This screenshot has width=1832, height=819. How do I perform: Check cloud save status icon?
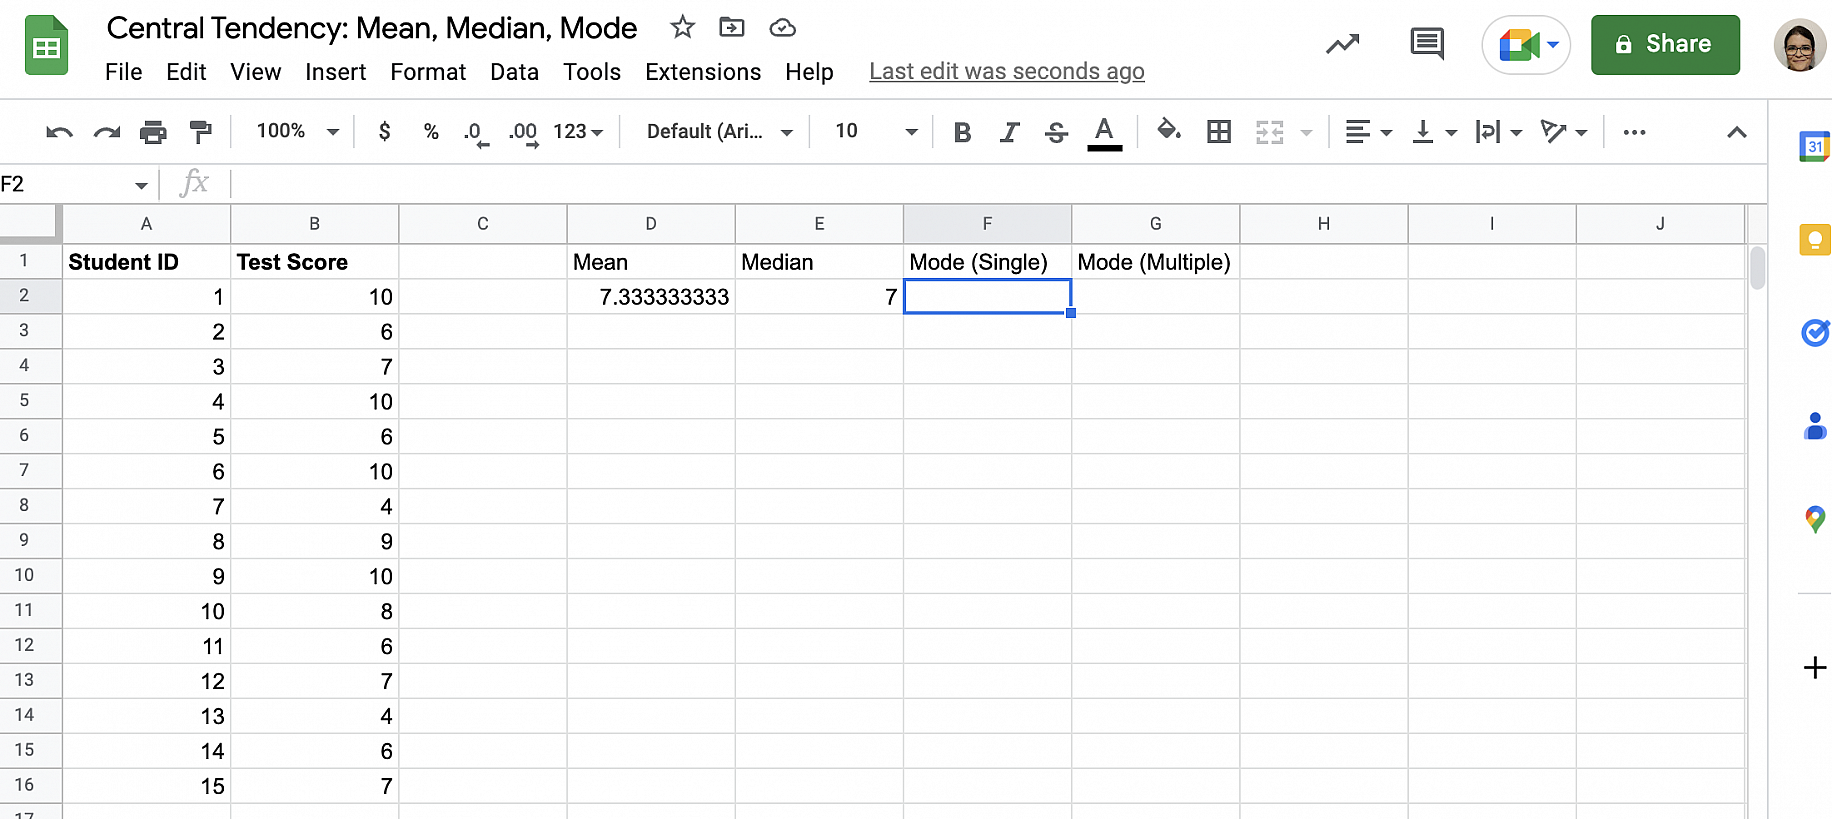pos(782,28)
